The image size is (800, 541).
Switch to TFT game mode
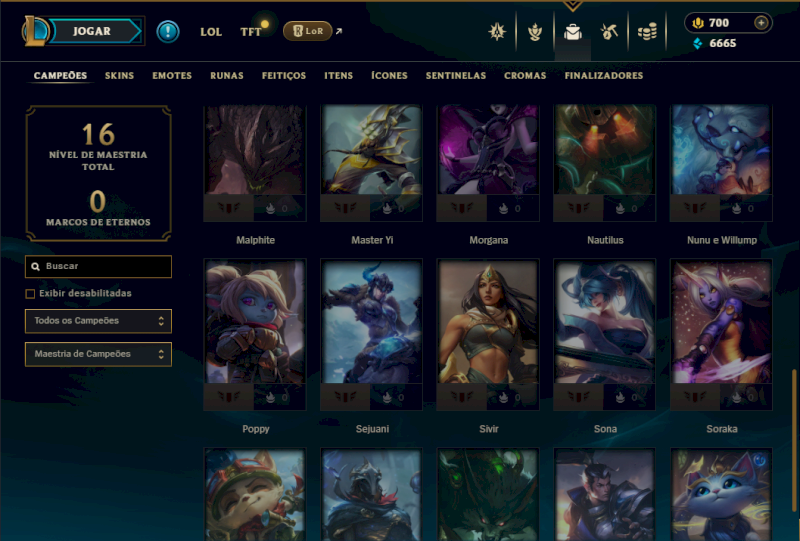pos(251,32)
